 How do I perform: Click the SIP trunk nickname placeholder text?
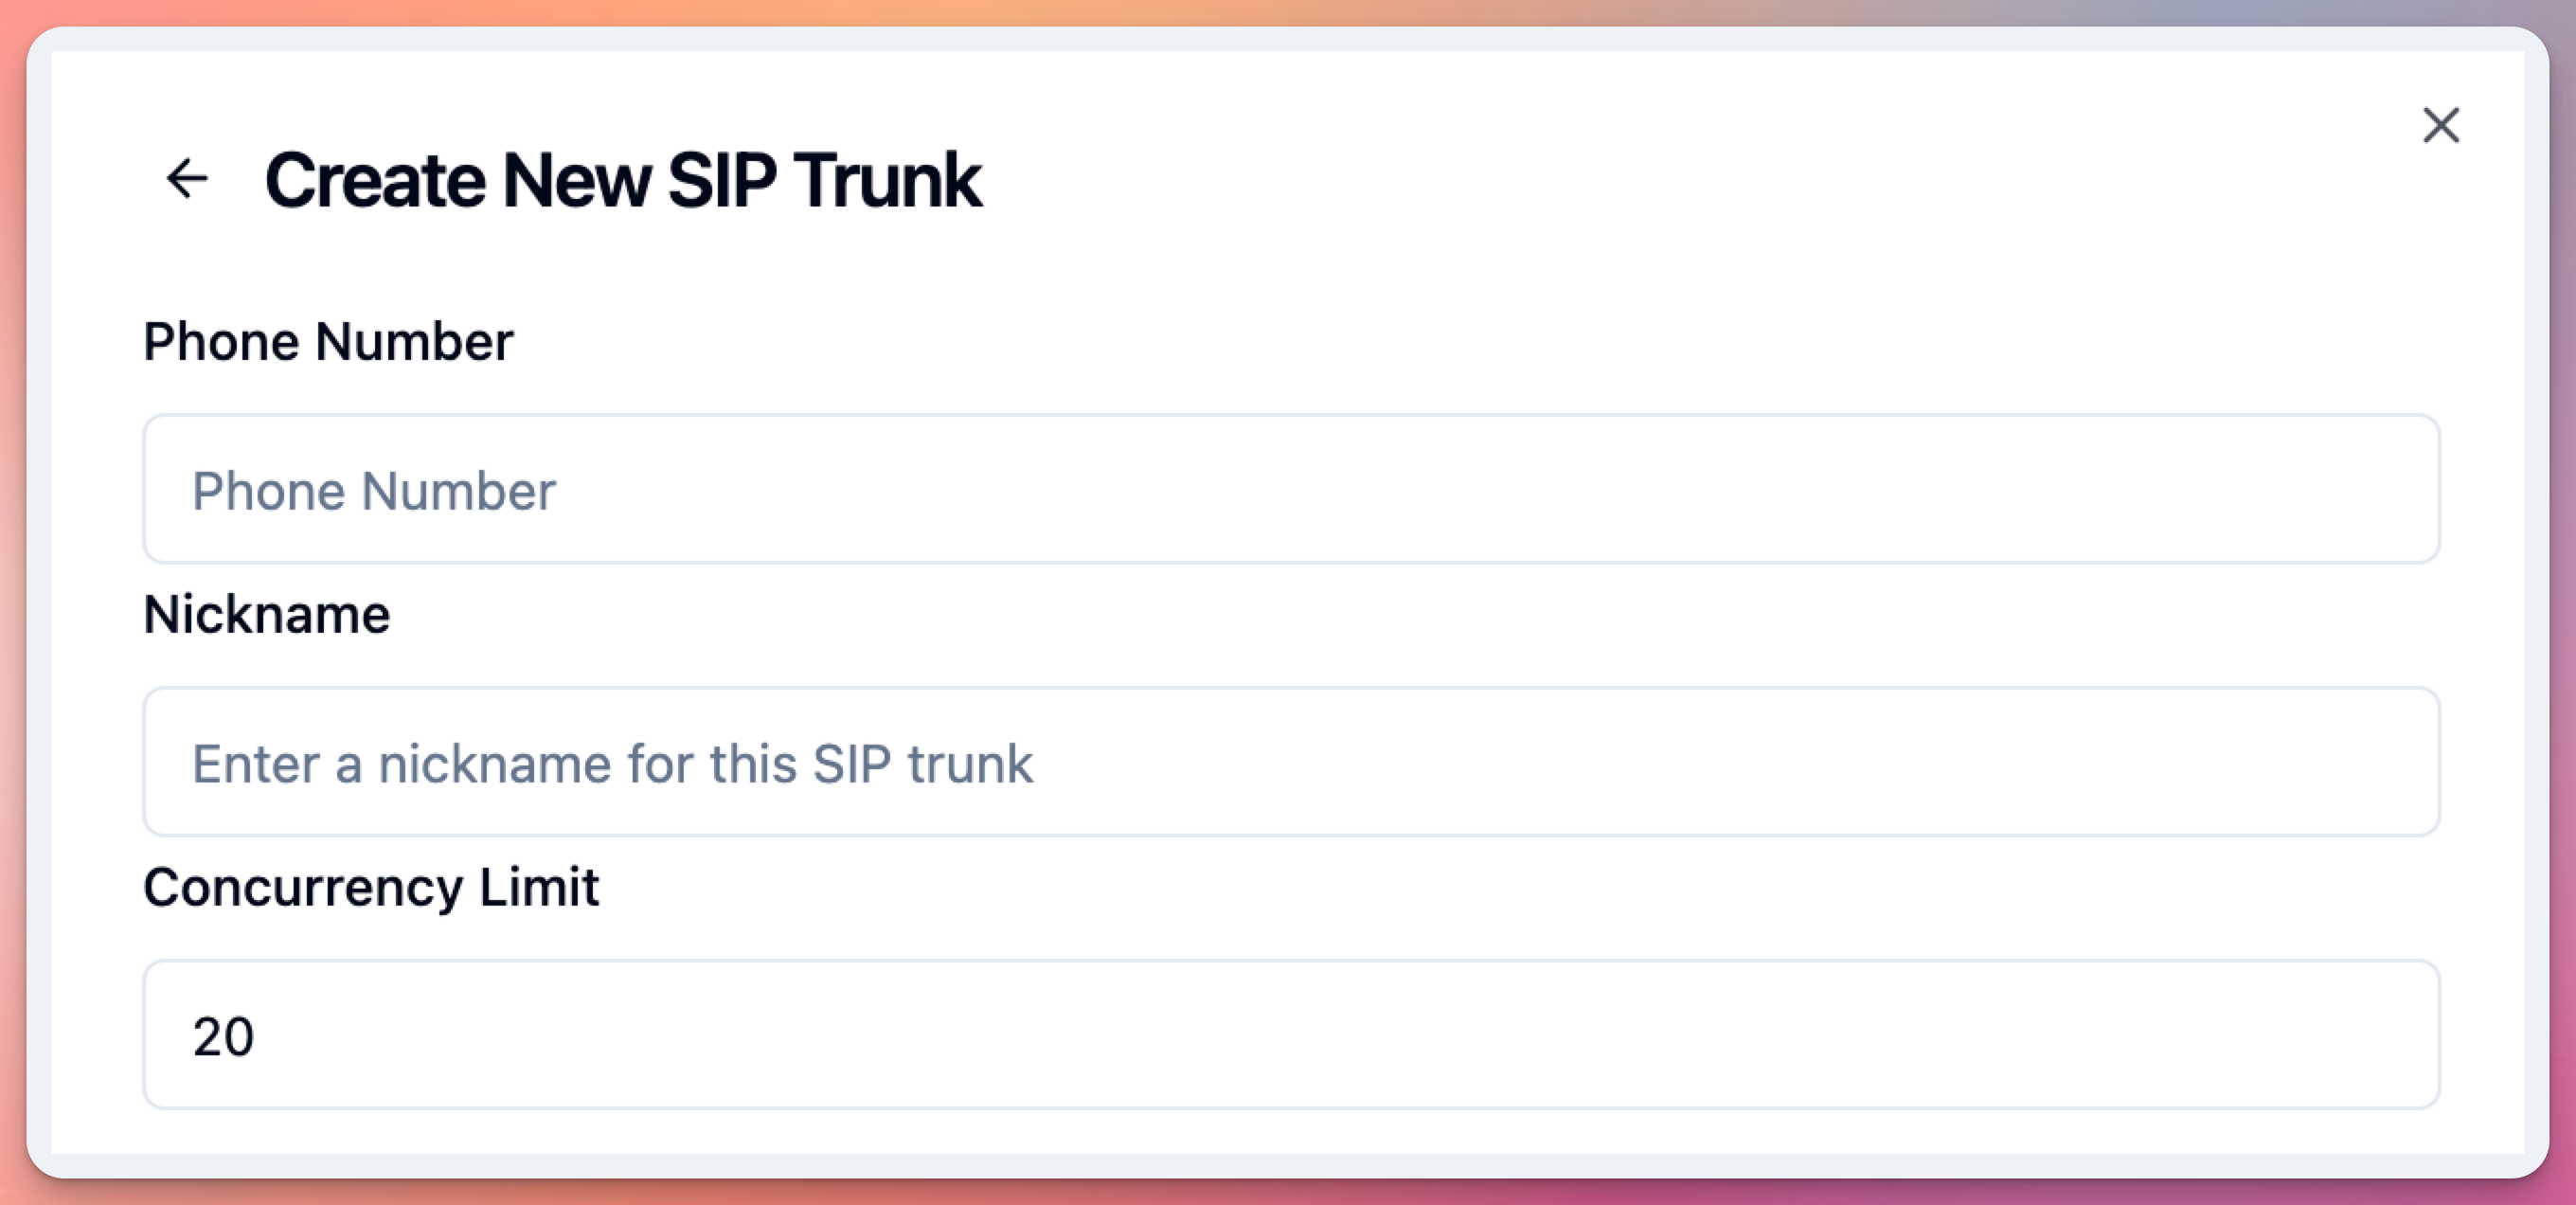point(614,763)
